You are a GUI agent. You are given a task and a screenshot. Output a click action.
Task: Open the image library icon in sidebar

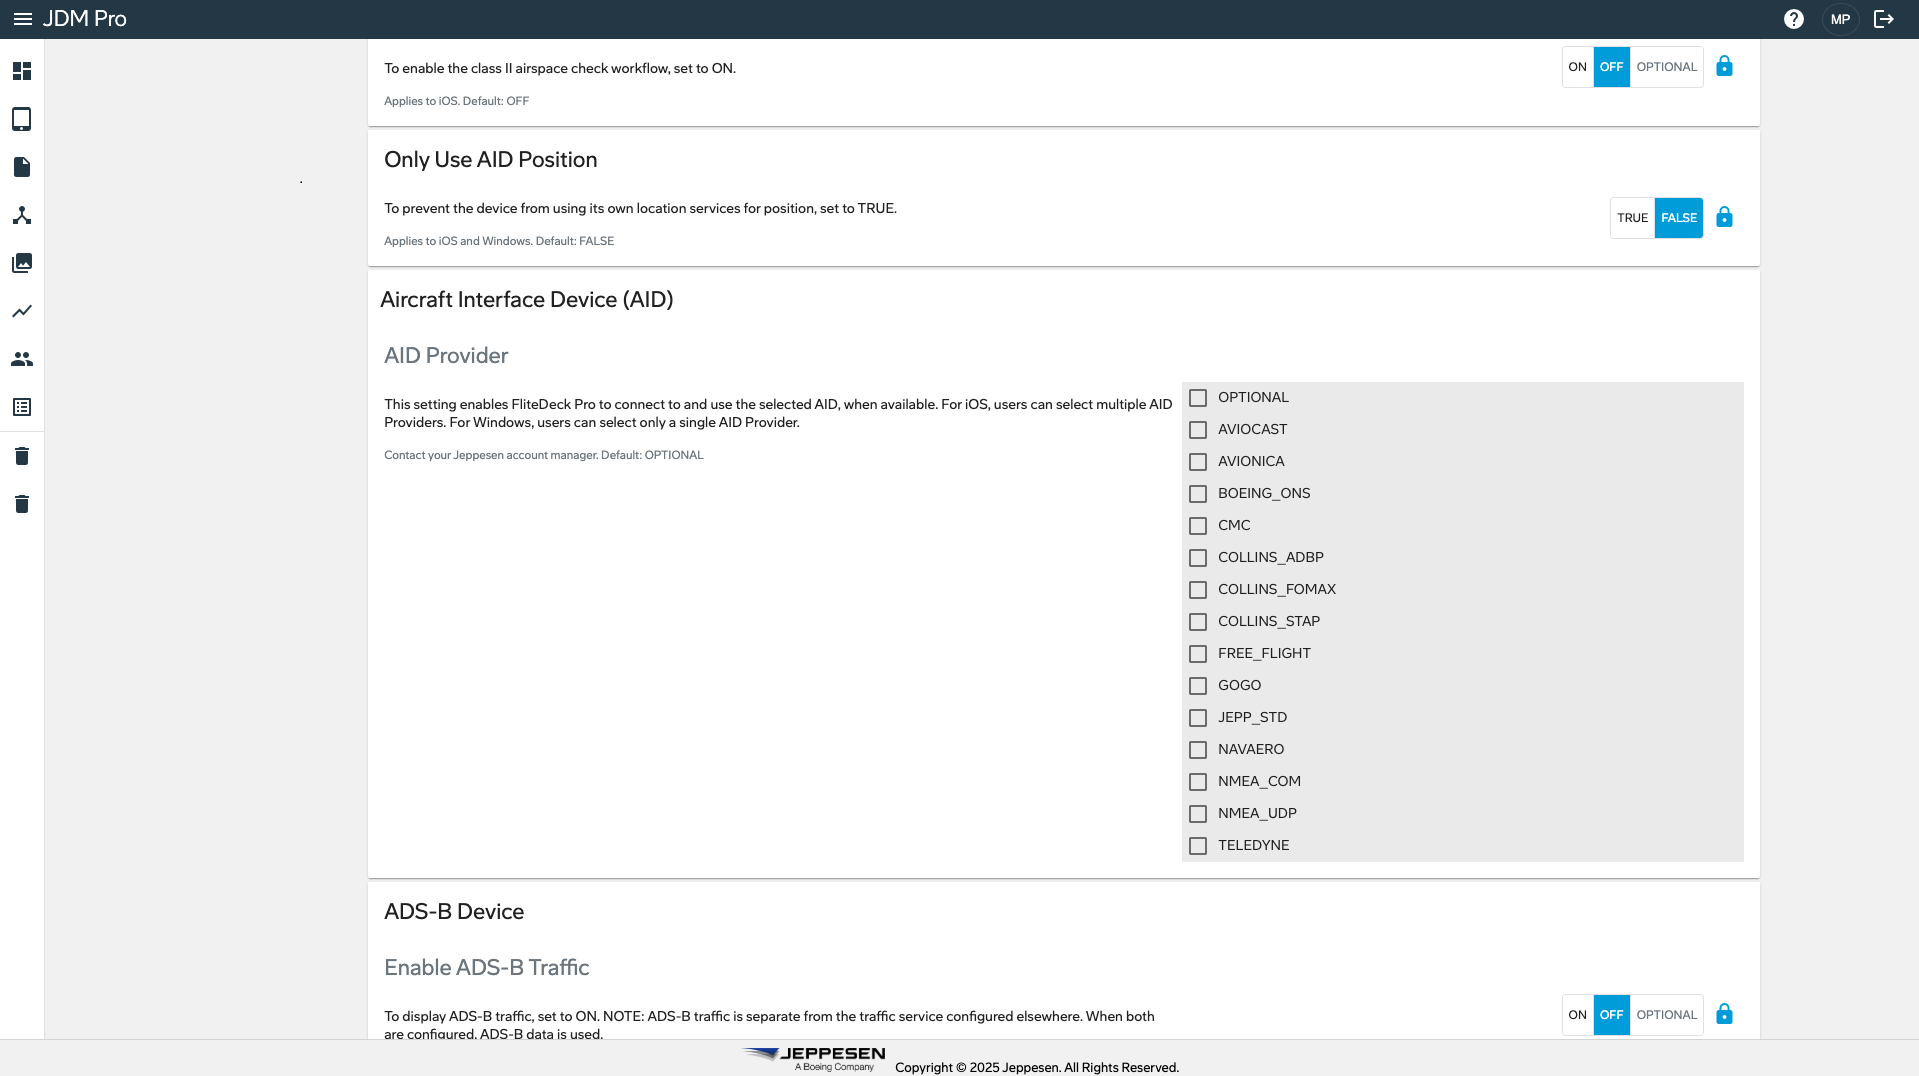point(22,263)
